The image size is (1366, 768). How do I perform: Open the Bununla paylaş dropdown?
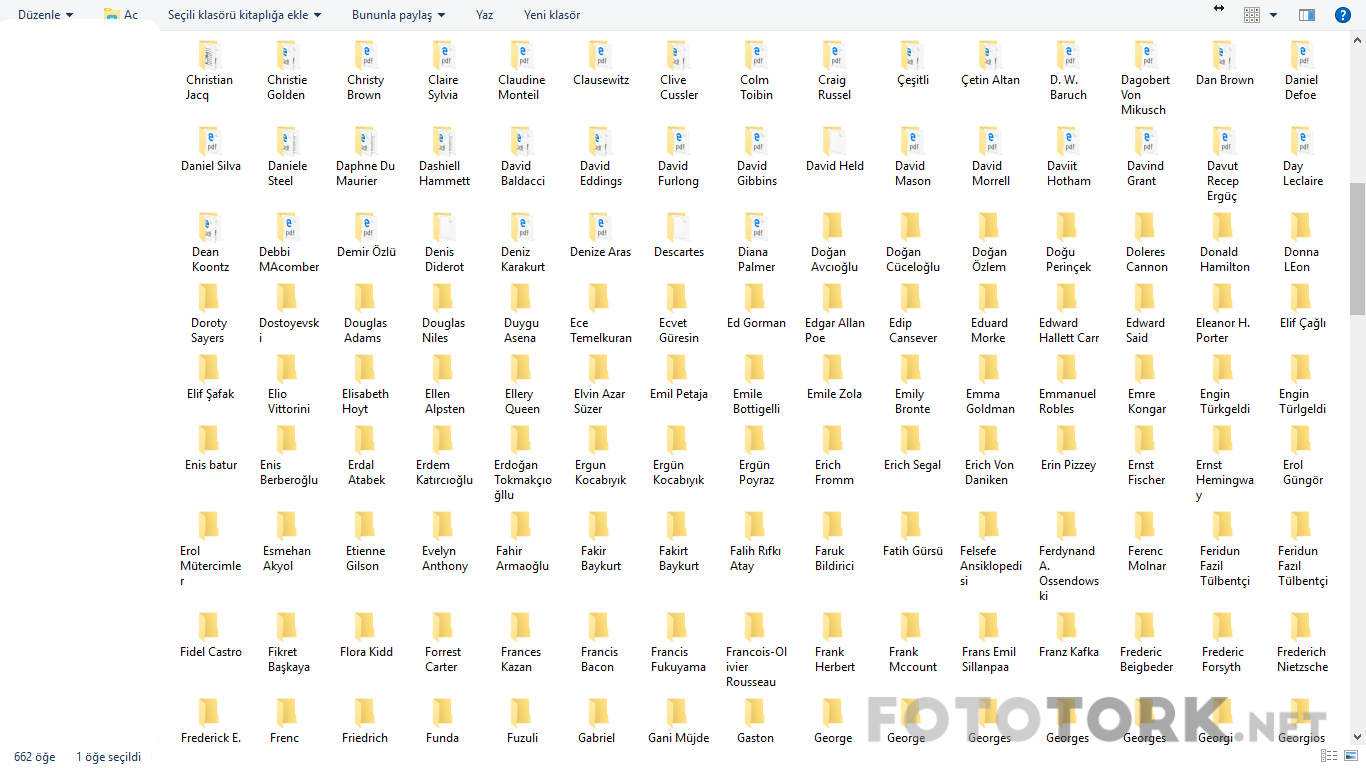pos(398,15)
